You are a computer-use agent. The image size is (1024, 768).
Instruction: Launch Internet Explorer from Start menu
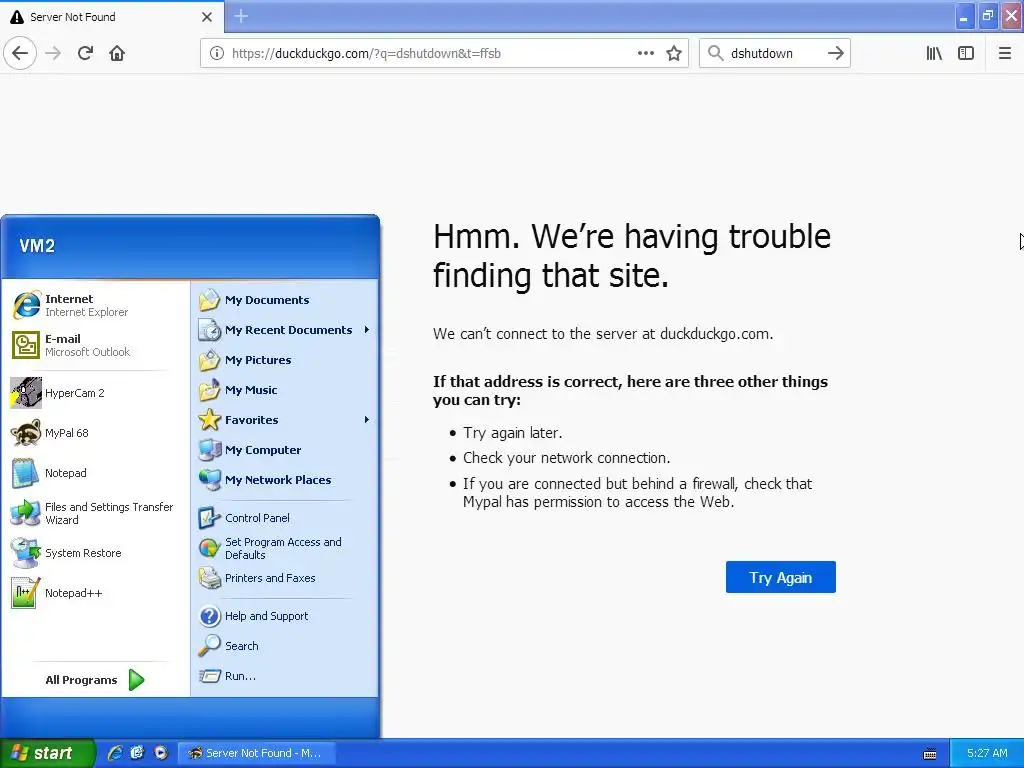(x=95, y=305)
